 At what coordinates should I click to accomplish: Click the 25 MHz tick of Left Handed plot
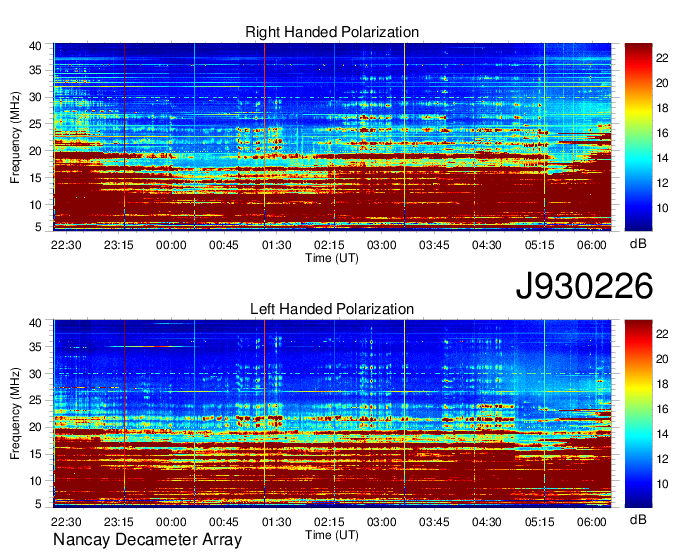[x=35, y=400]
